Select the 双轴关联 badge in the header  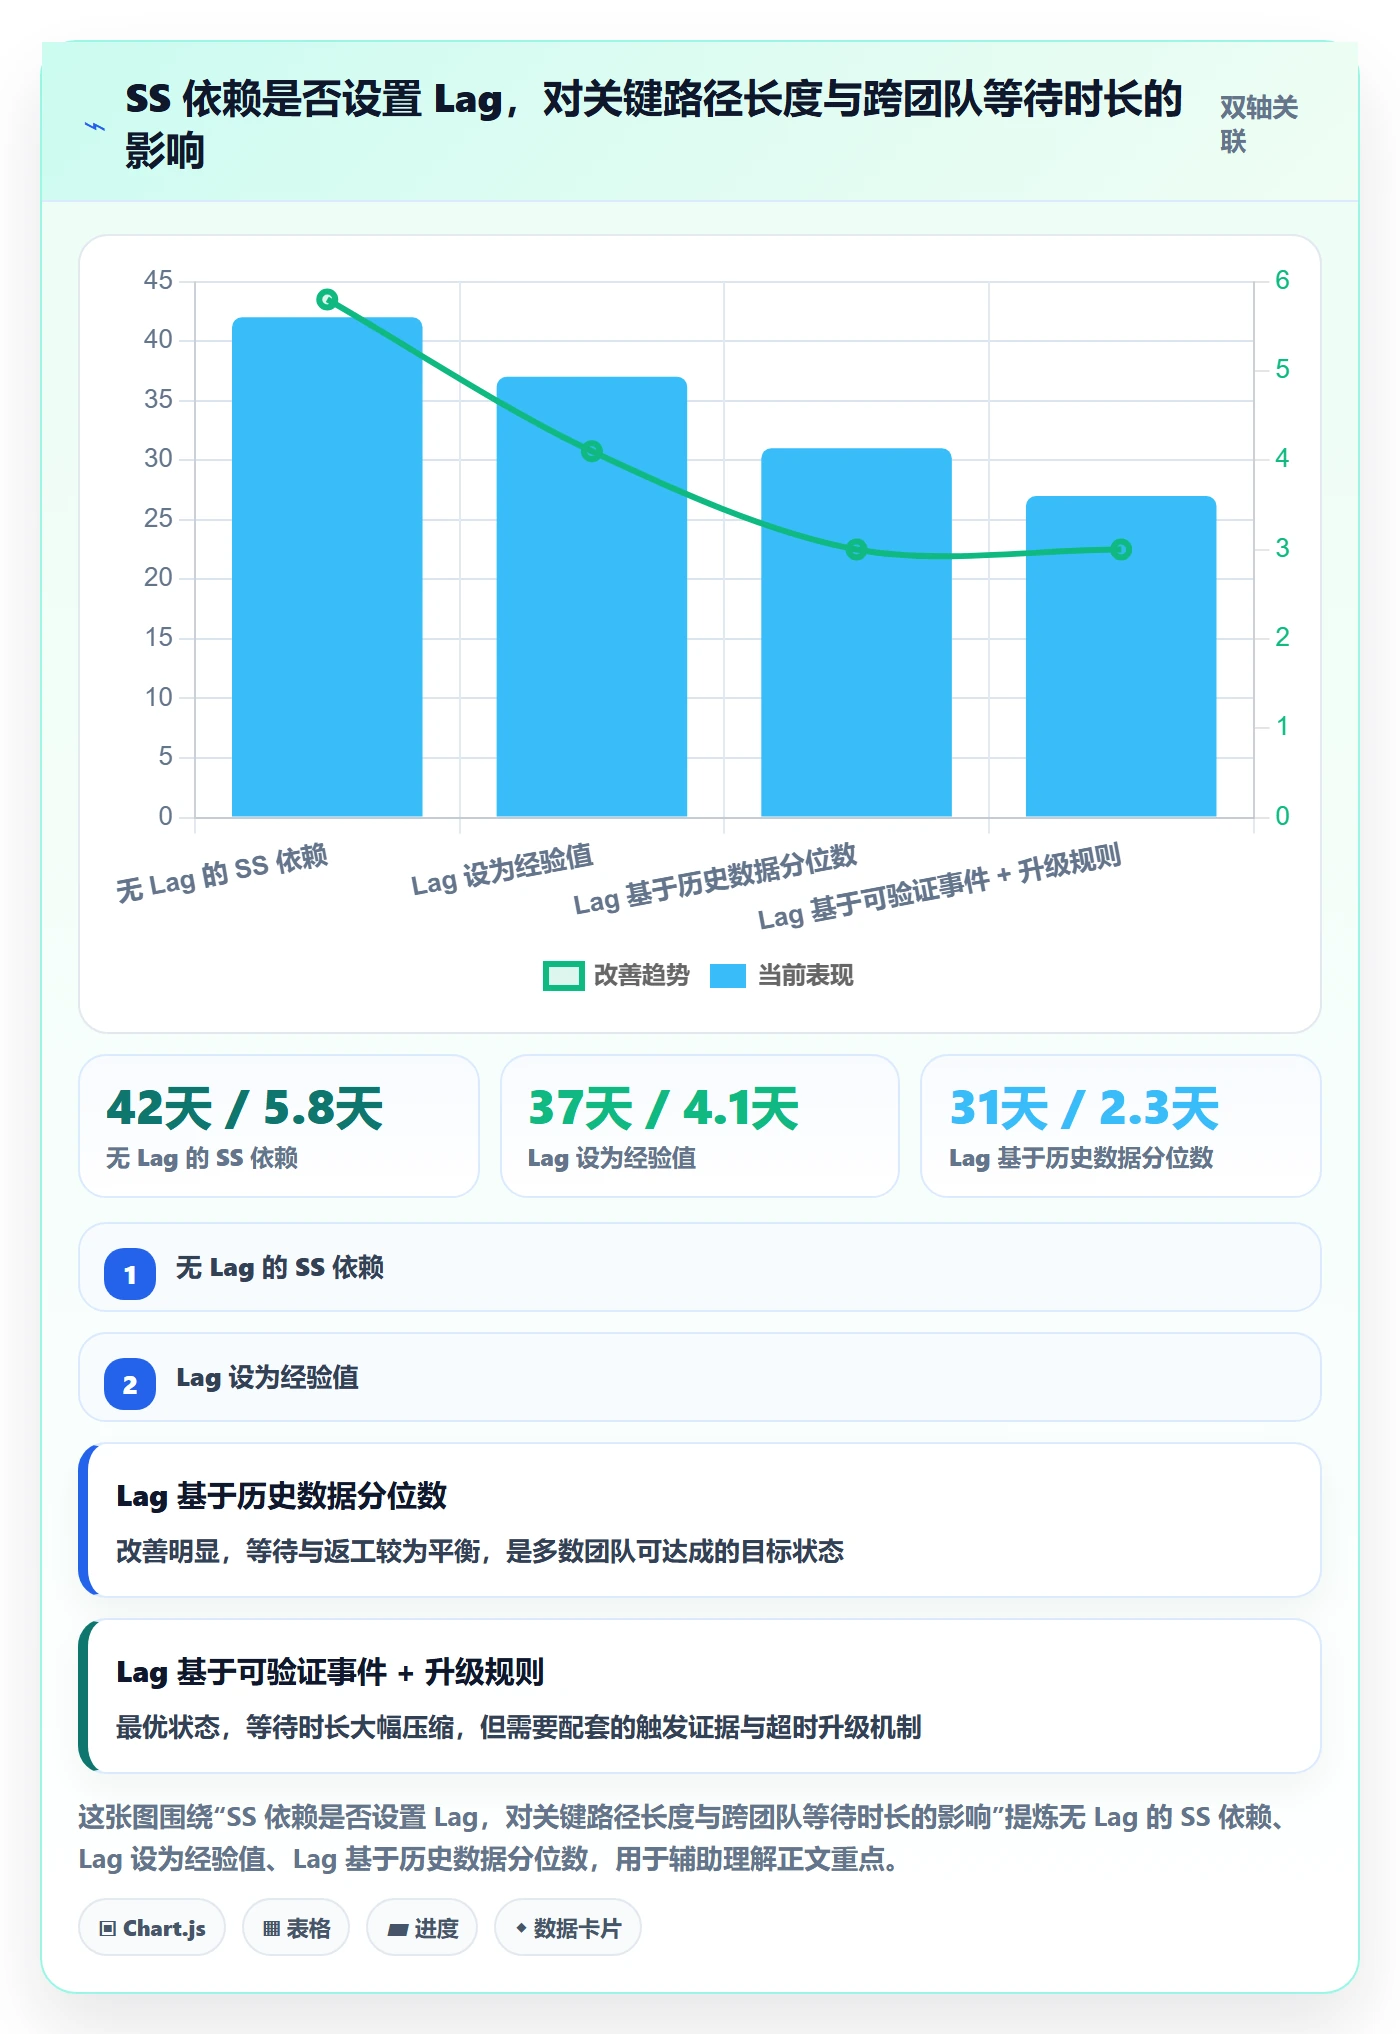(x=1259, y=124)
